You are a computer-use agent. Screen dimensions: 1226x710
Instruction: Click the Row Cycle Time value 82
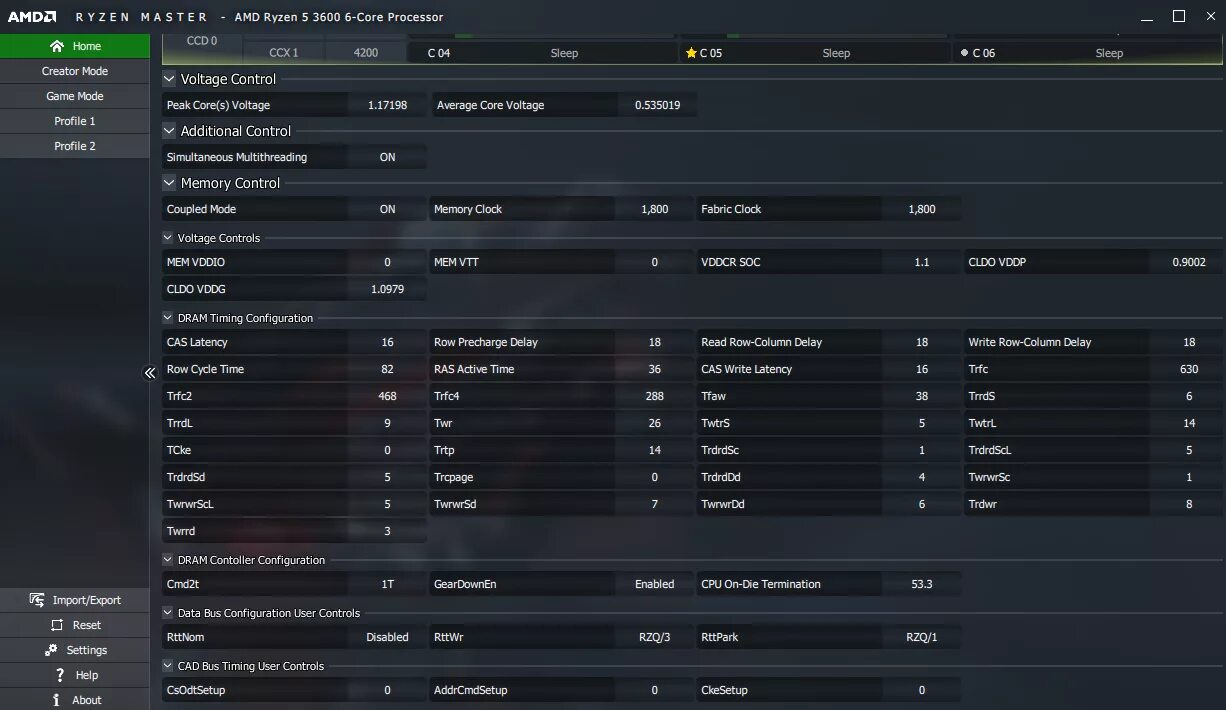[x=387, y=369]
